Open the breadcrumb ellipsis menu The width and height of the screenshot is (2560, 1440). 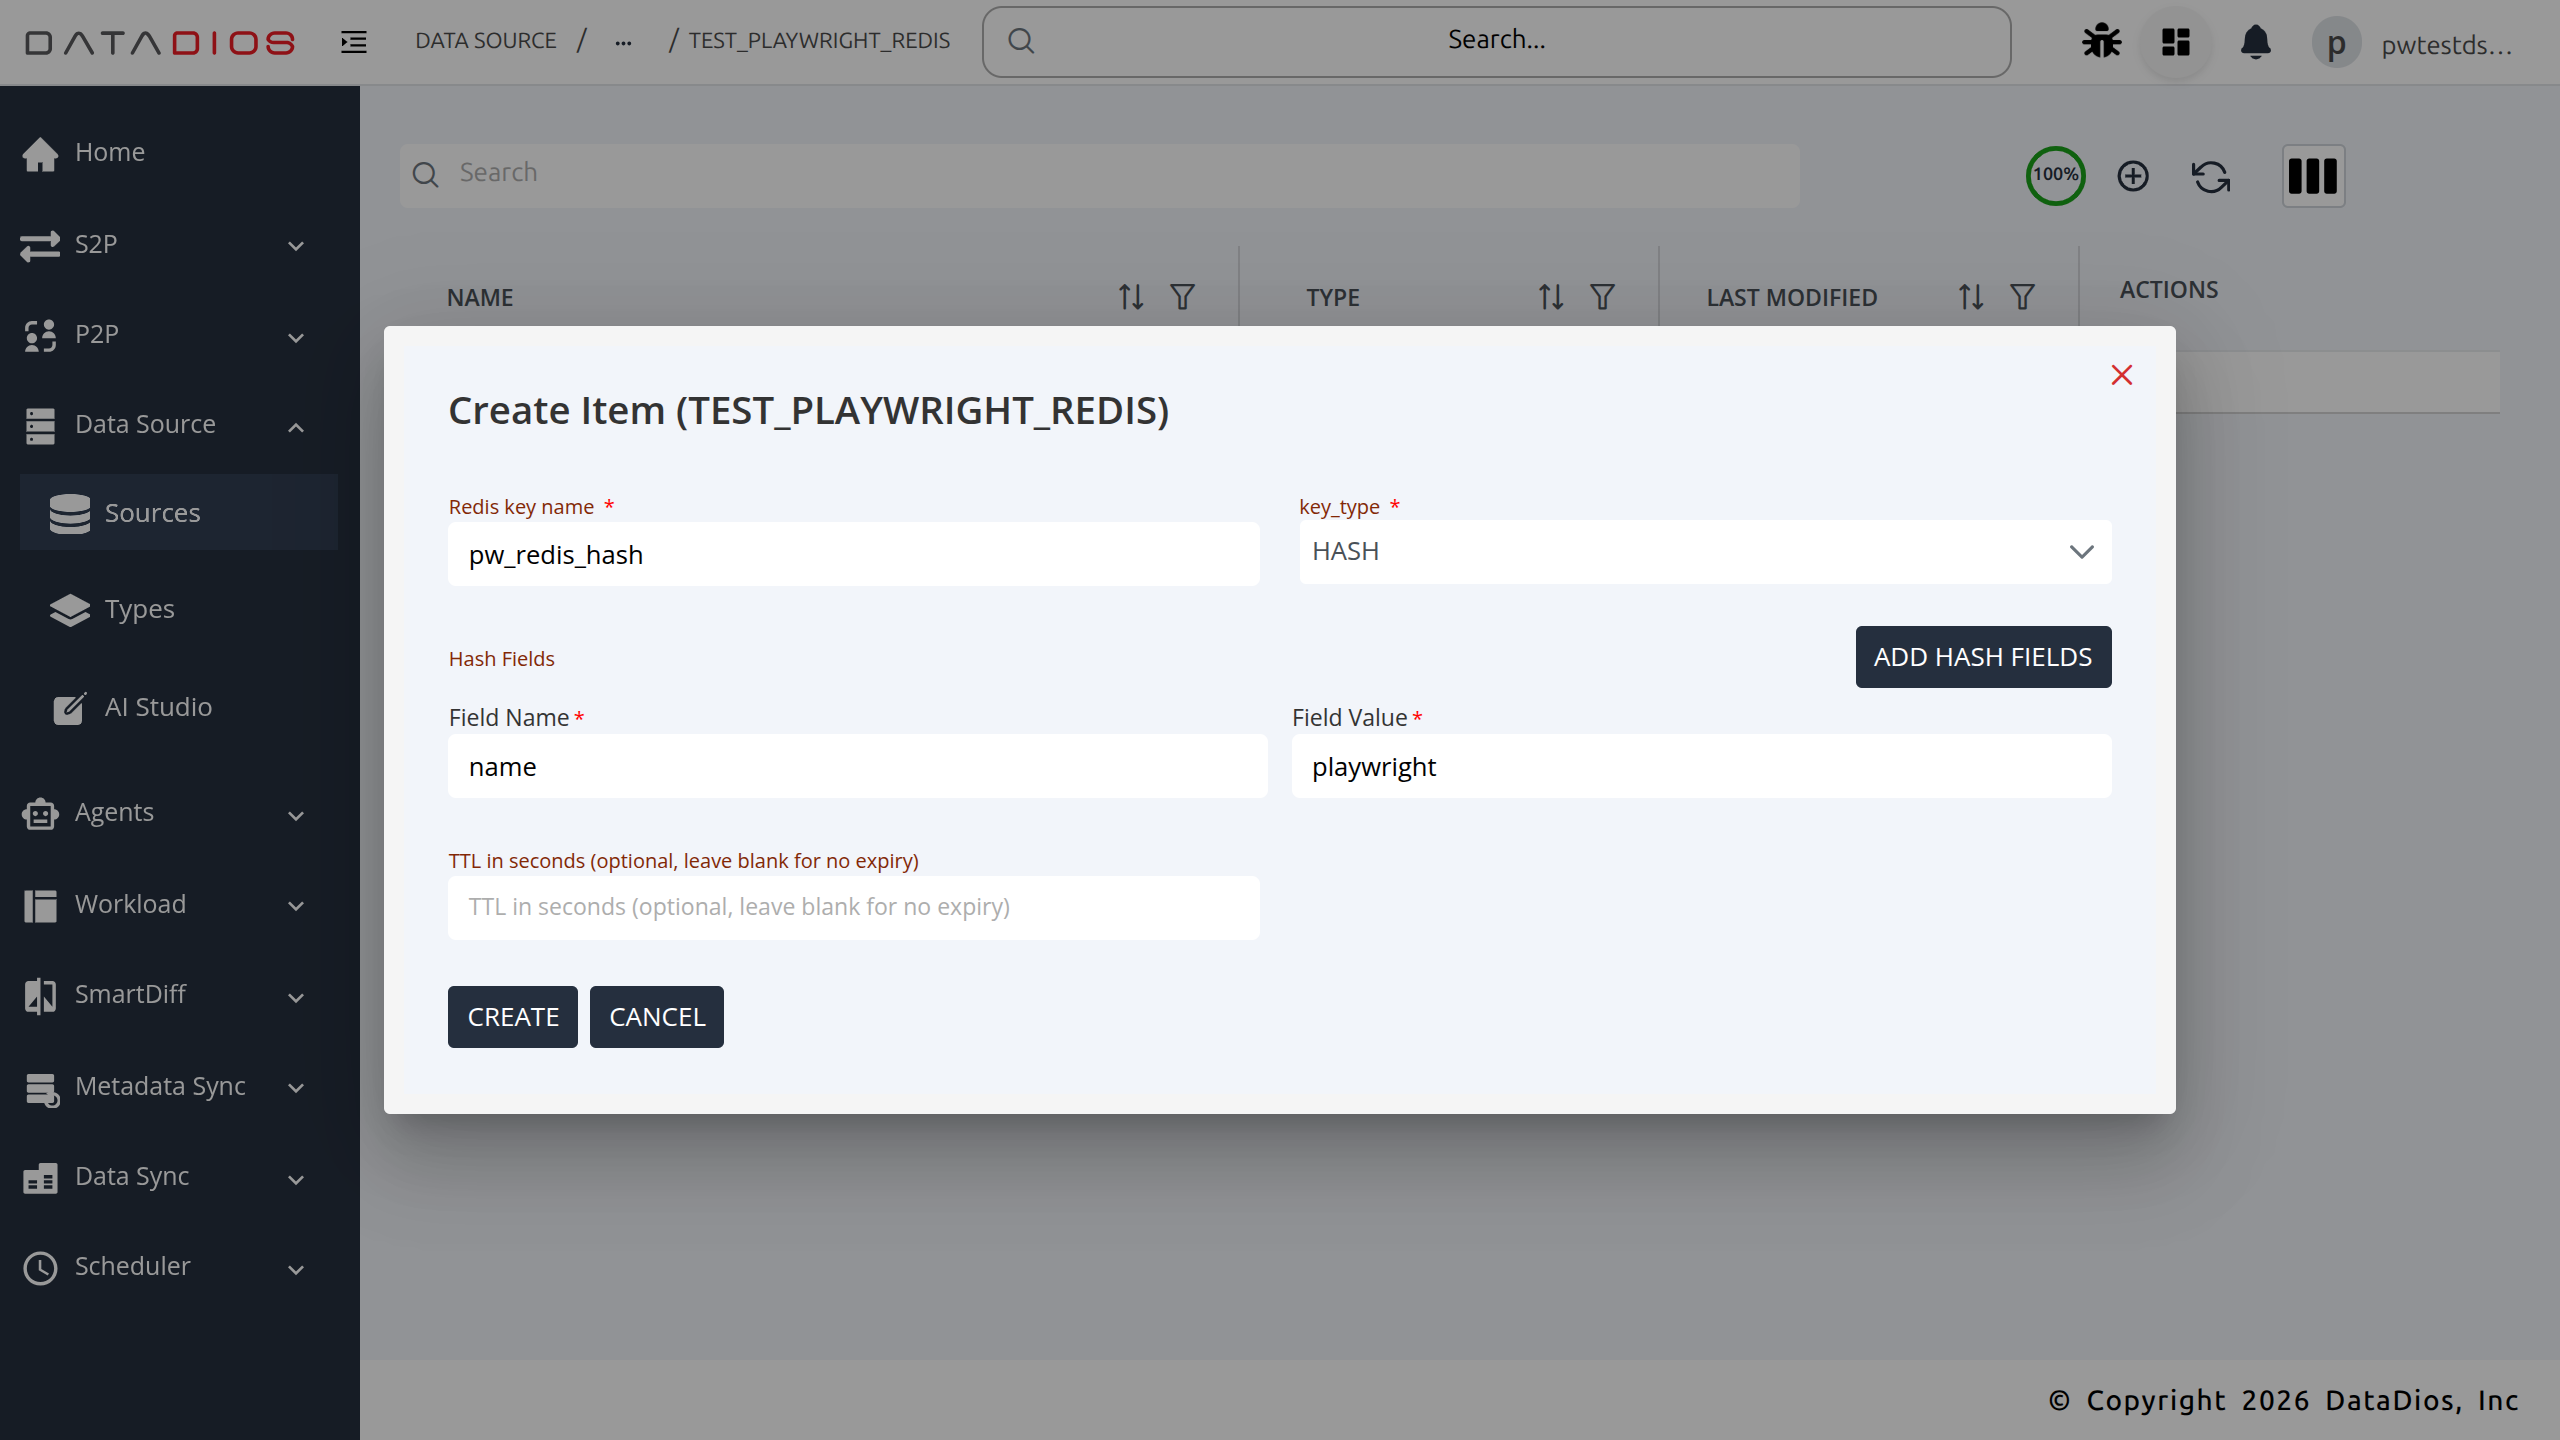624,41
